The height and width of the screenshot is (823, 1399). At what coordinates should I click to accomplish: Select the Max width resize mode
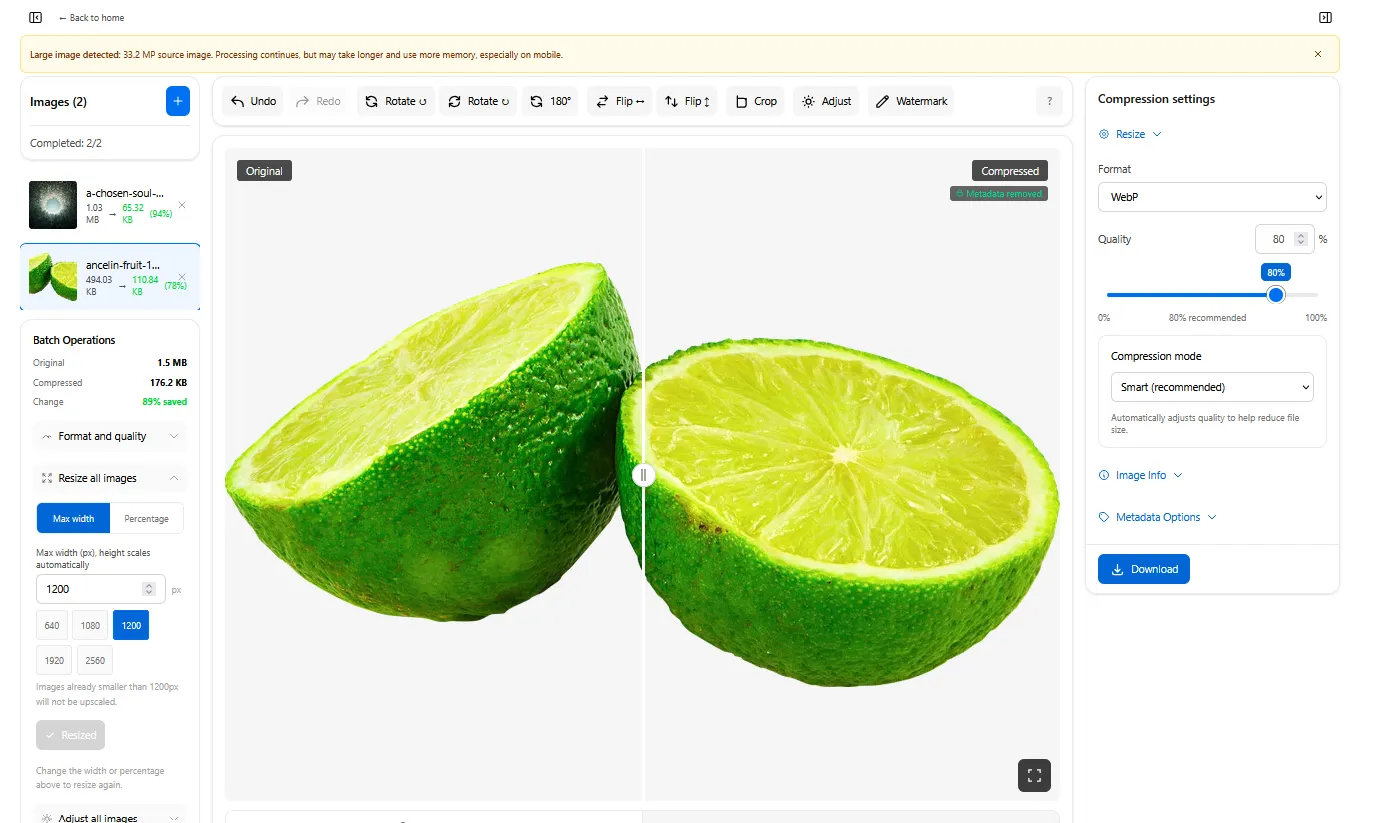coord(74,518)
